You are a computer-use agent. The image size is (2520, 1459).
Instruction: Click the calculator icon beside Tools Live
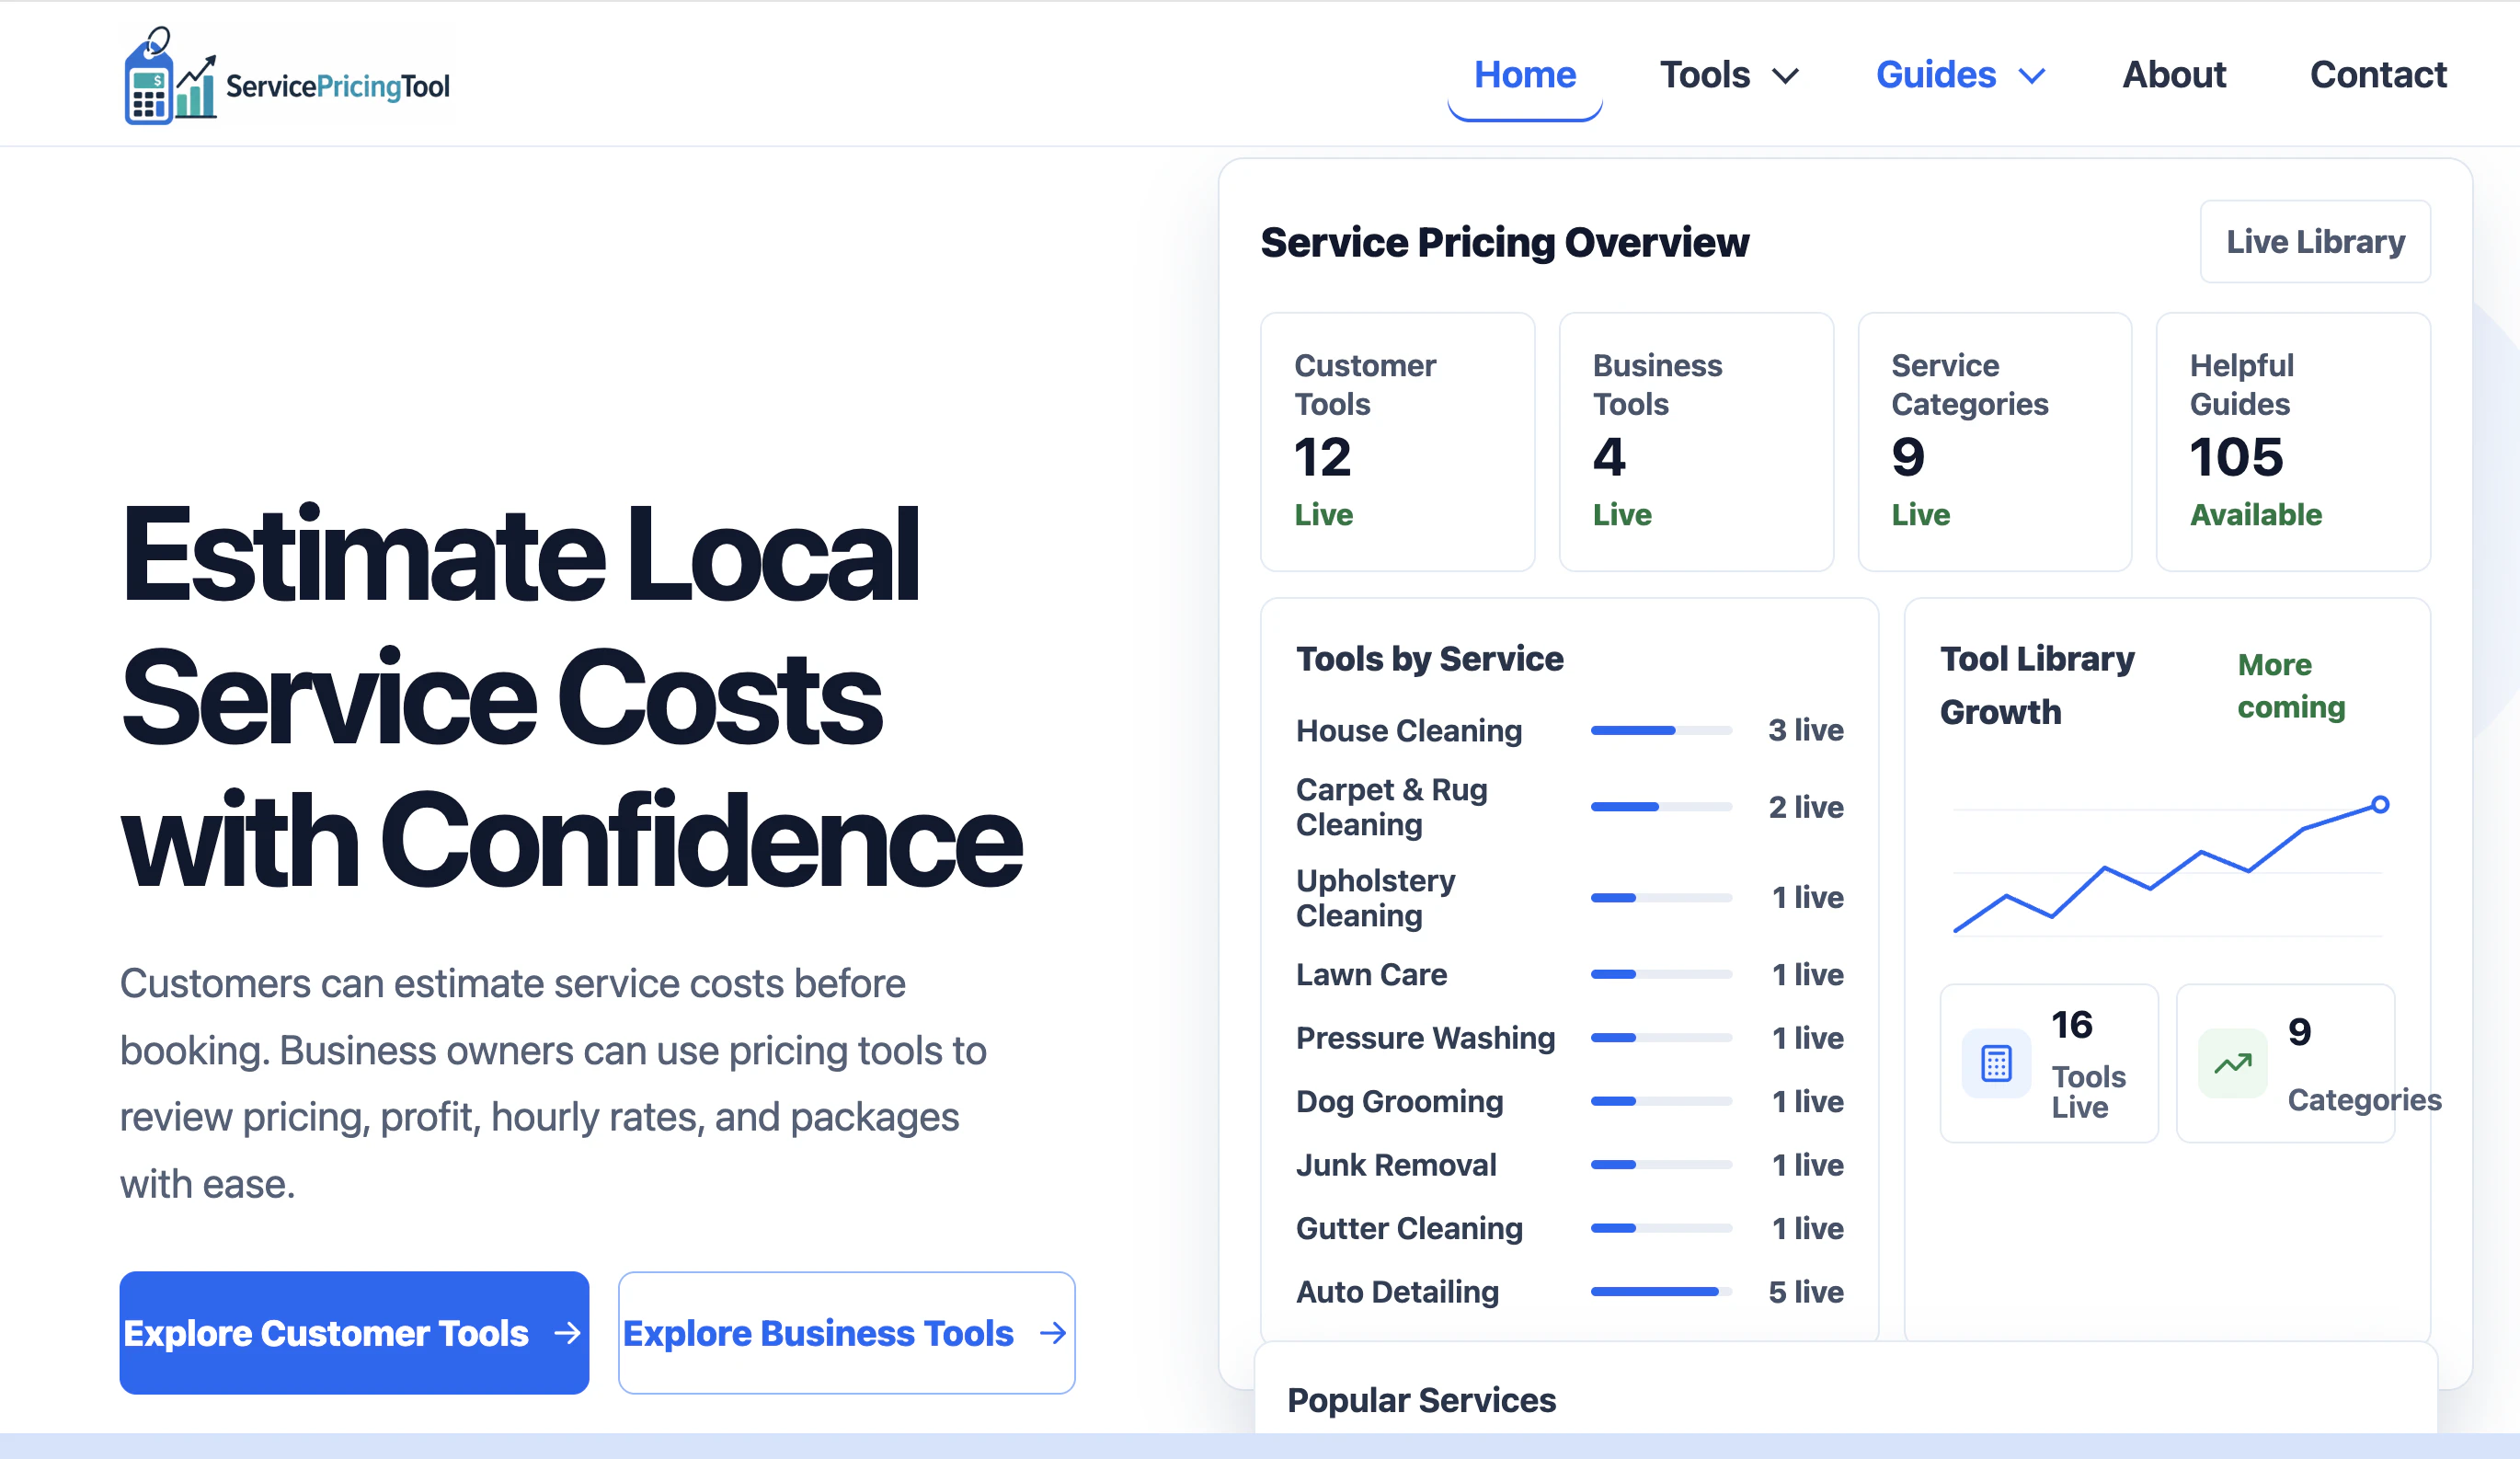[1996, 1063]
